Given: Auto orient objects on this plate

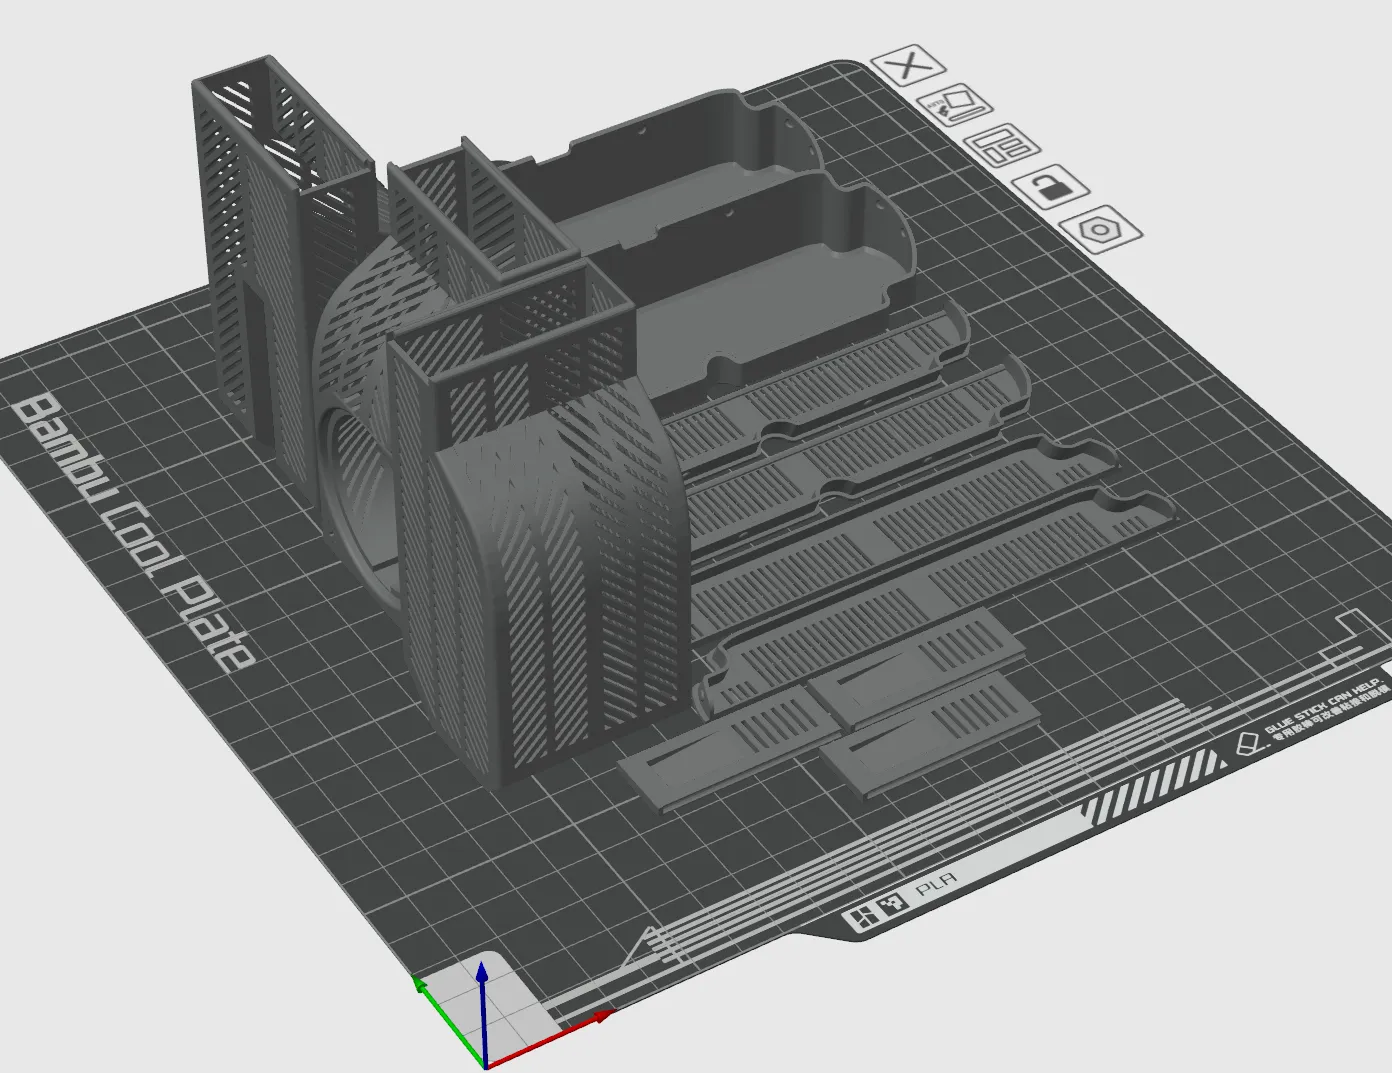Looking at the screenshot, I should [x=954, y=105].
